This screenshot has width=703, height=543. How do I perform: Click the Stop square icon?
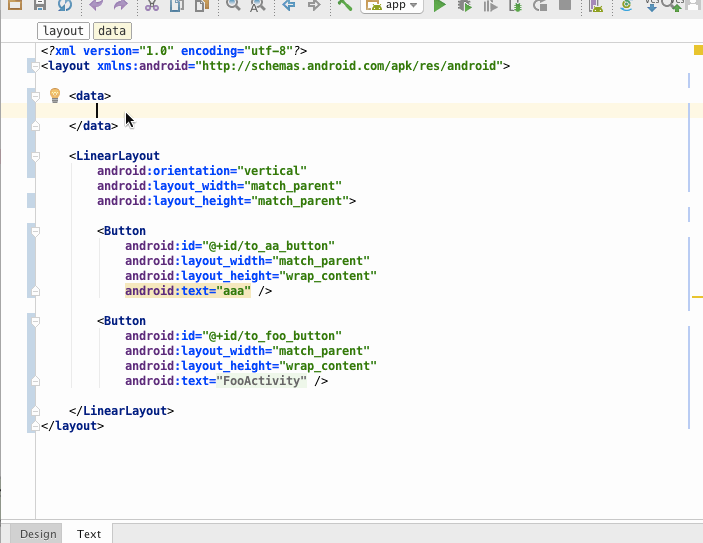pyautogui.click(x=565, y=4)
